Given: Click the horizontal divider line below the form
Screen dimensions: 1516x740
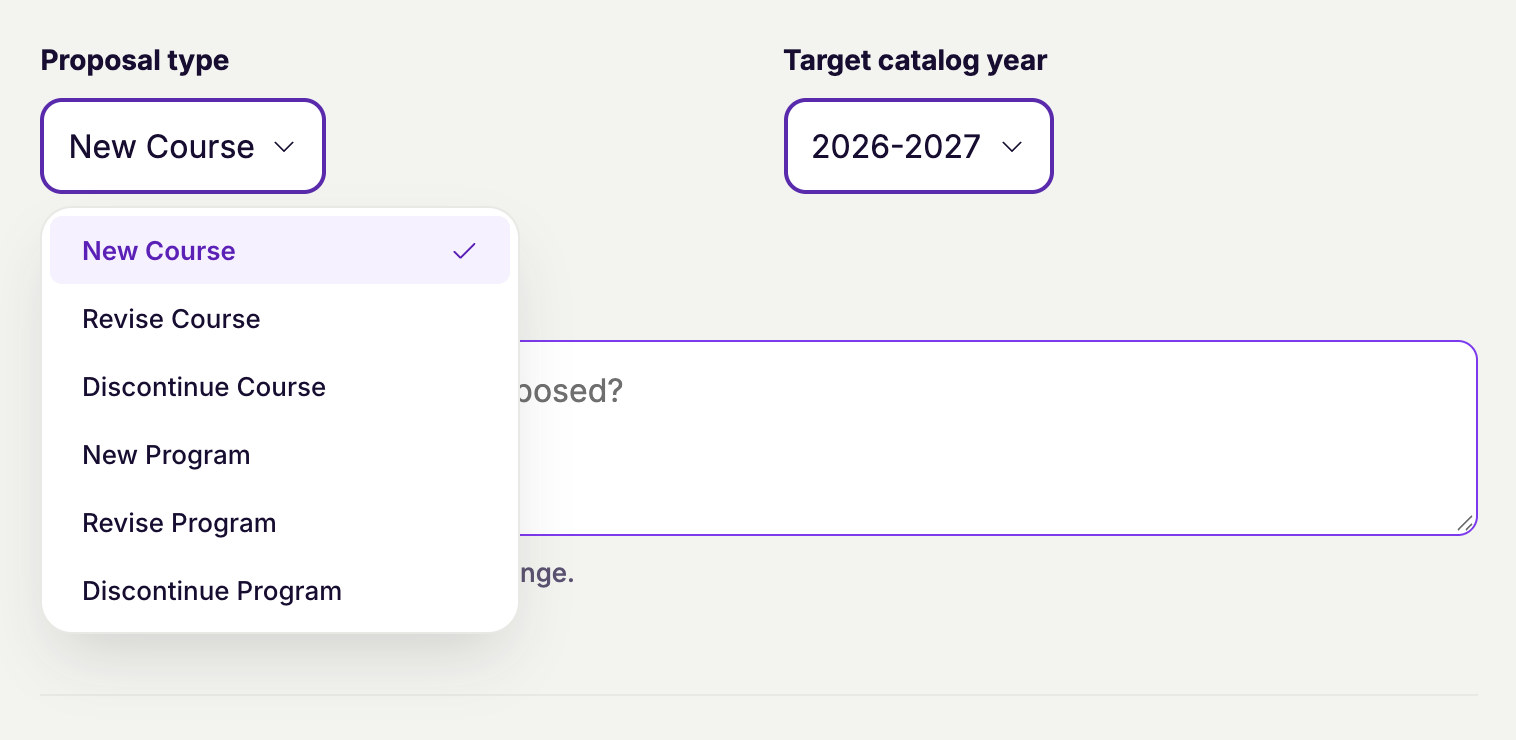Looking at the screenshot, I should [759, 695].
